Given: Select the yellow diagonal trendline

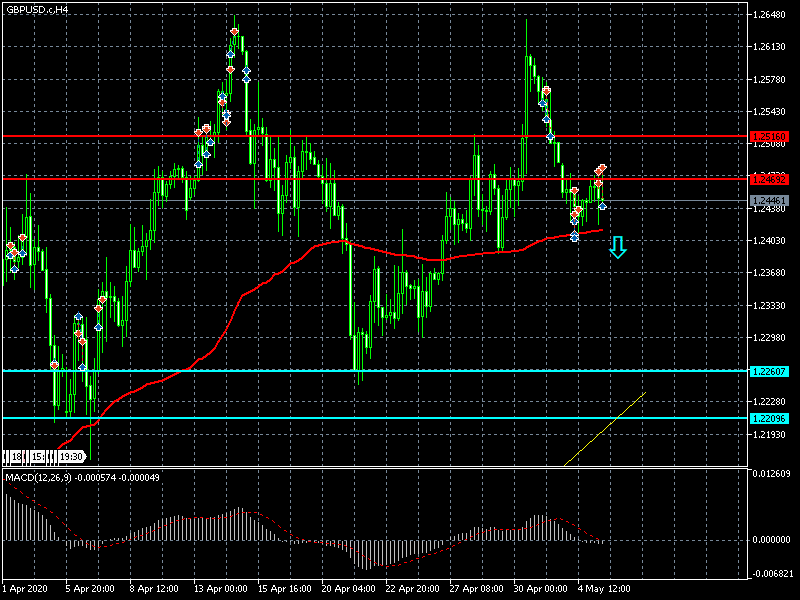Looking at the screenshot, I should [605, 429].
